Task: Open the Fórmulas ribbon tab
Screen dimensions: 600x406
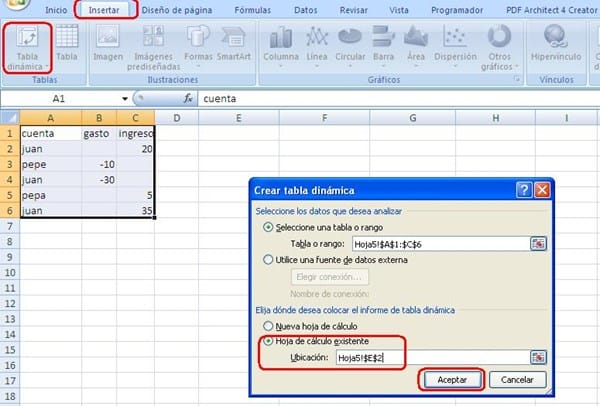Action: pyautogui.click(x=253, y=10)
